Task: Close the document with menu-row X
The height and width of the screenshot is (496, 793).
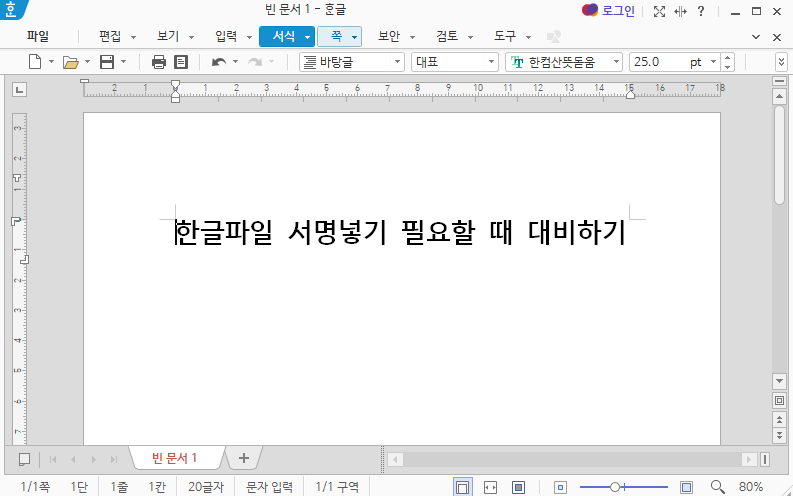Action: tap(777, 37)
